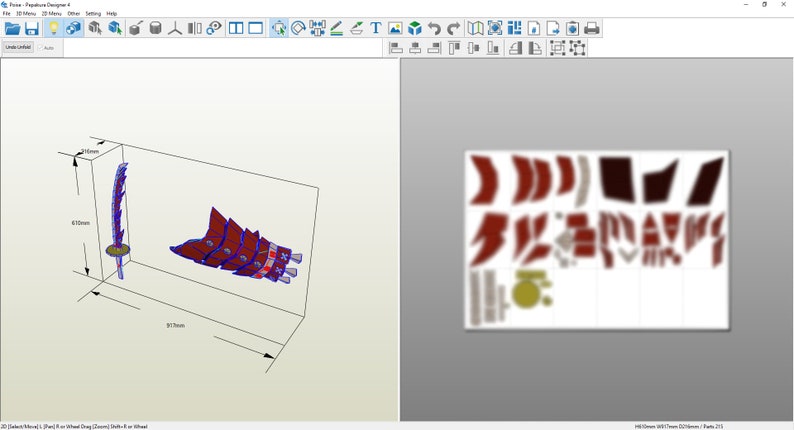Viewport: 794px width, 430px height.
Task: Select the Join/Disjoin parts tool icon
Action: (317, 28)
